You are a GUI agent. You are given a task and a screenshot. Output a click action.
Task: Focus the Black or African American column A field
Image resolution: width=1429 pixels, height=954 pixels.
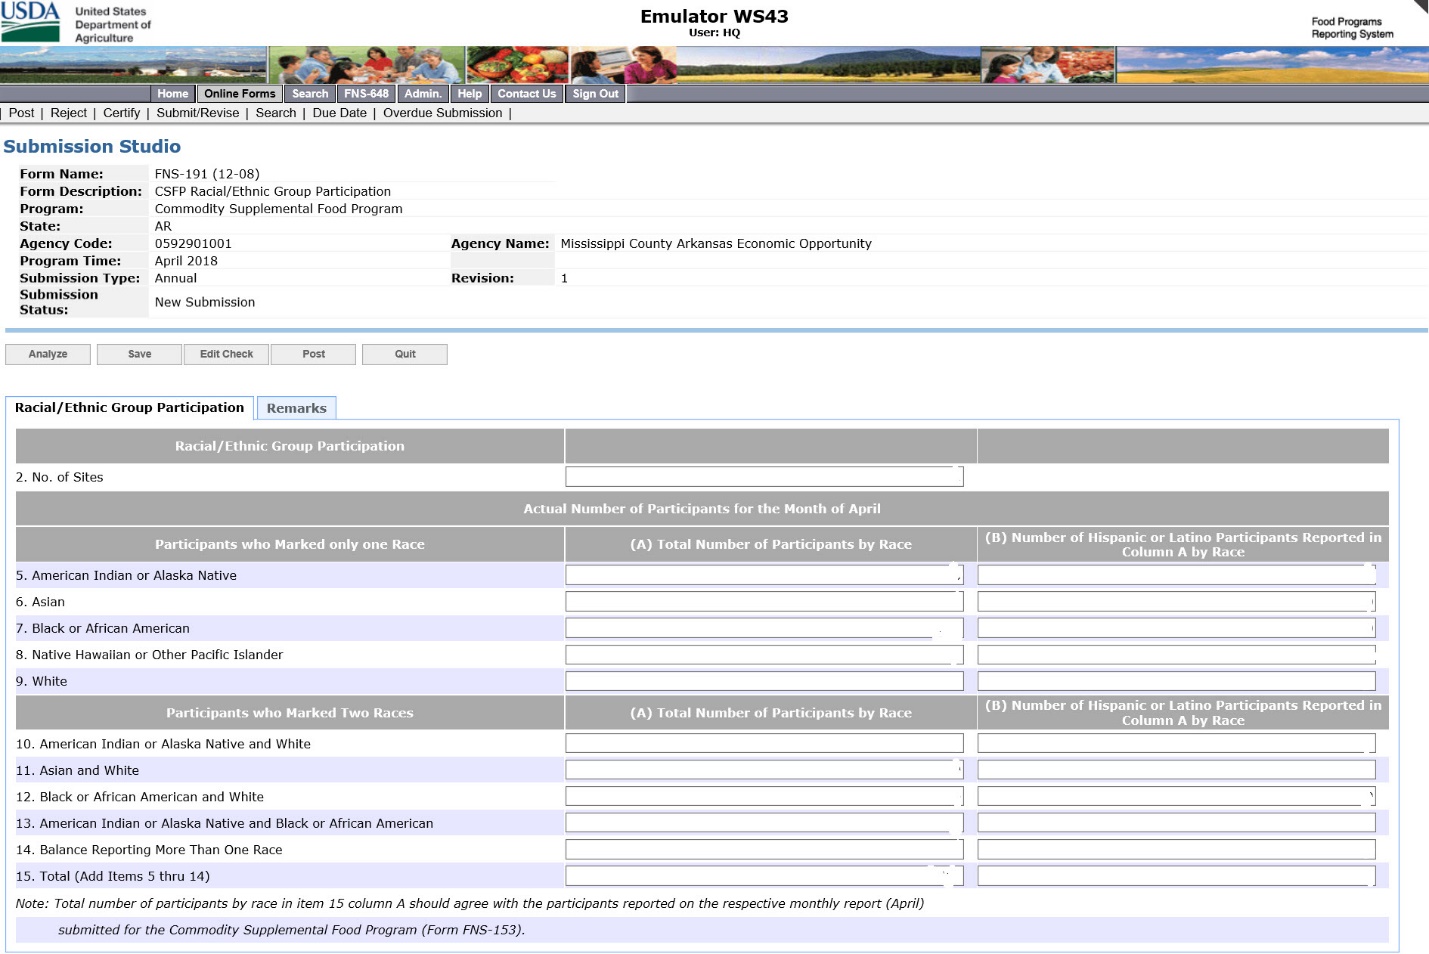(x=764, y=628)
